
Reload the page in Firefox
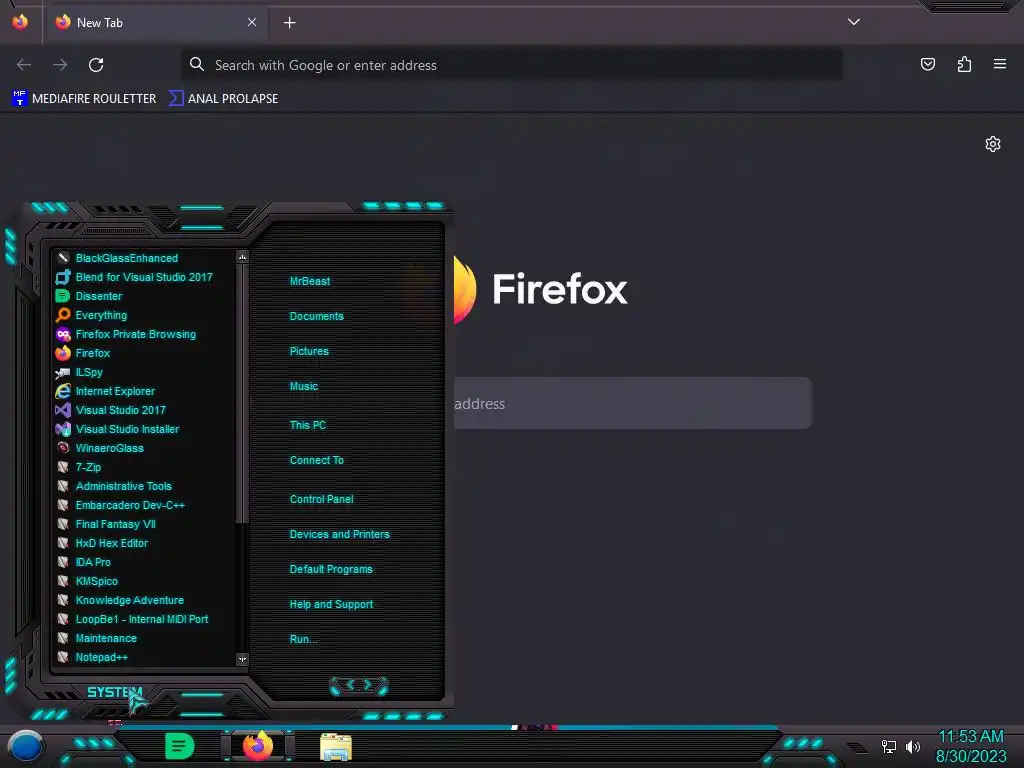(x=96, y=65)
